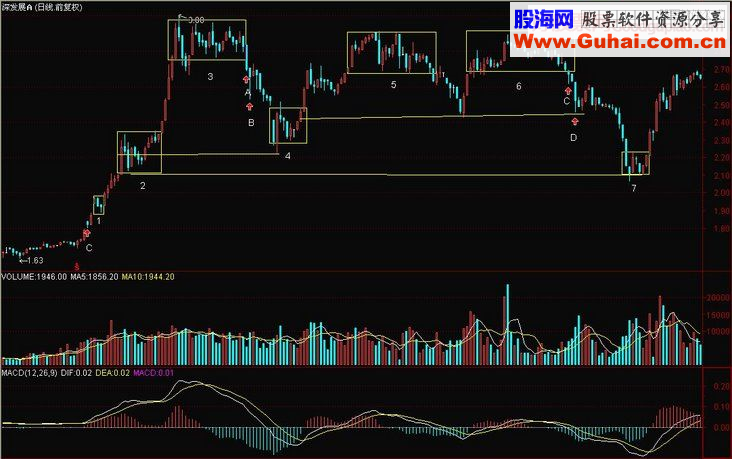732x459 pixels.
Task: Click the 1.90 price axis label
Action: coord(721,211)
